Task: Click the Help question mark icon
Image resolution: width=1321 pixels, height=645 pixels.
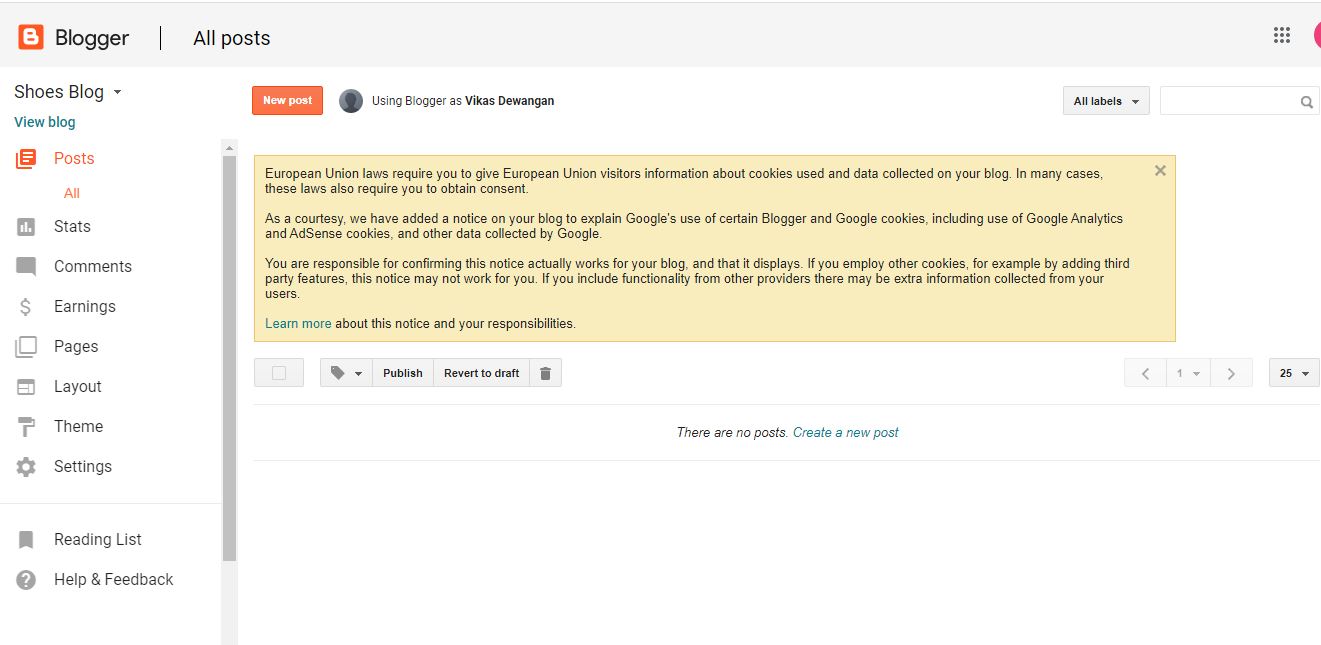Action: tap(26, 580)
